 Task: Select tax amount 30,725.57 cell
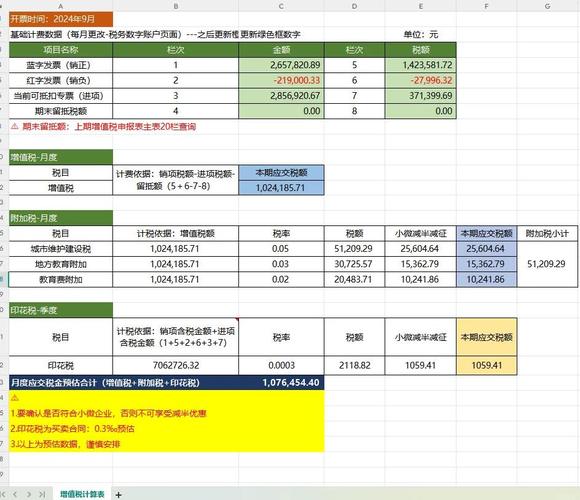(354, 264)
